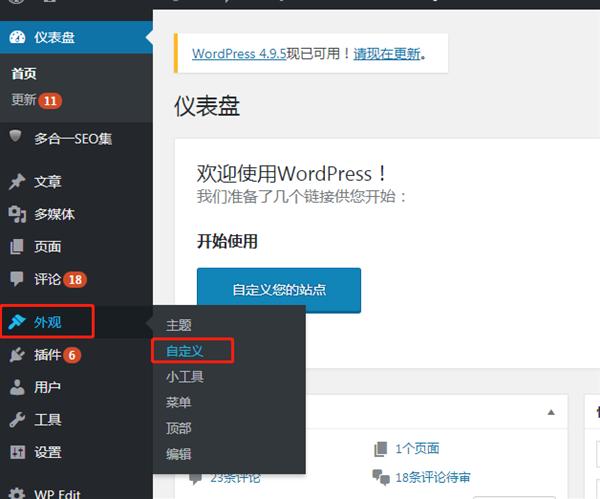Click the speech bubble icon for 评论
This screenshot has width=600, height=499.
[17, 279]
